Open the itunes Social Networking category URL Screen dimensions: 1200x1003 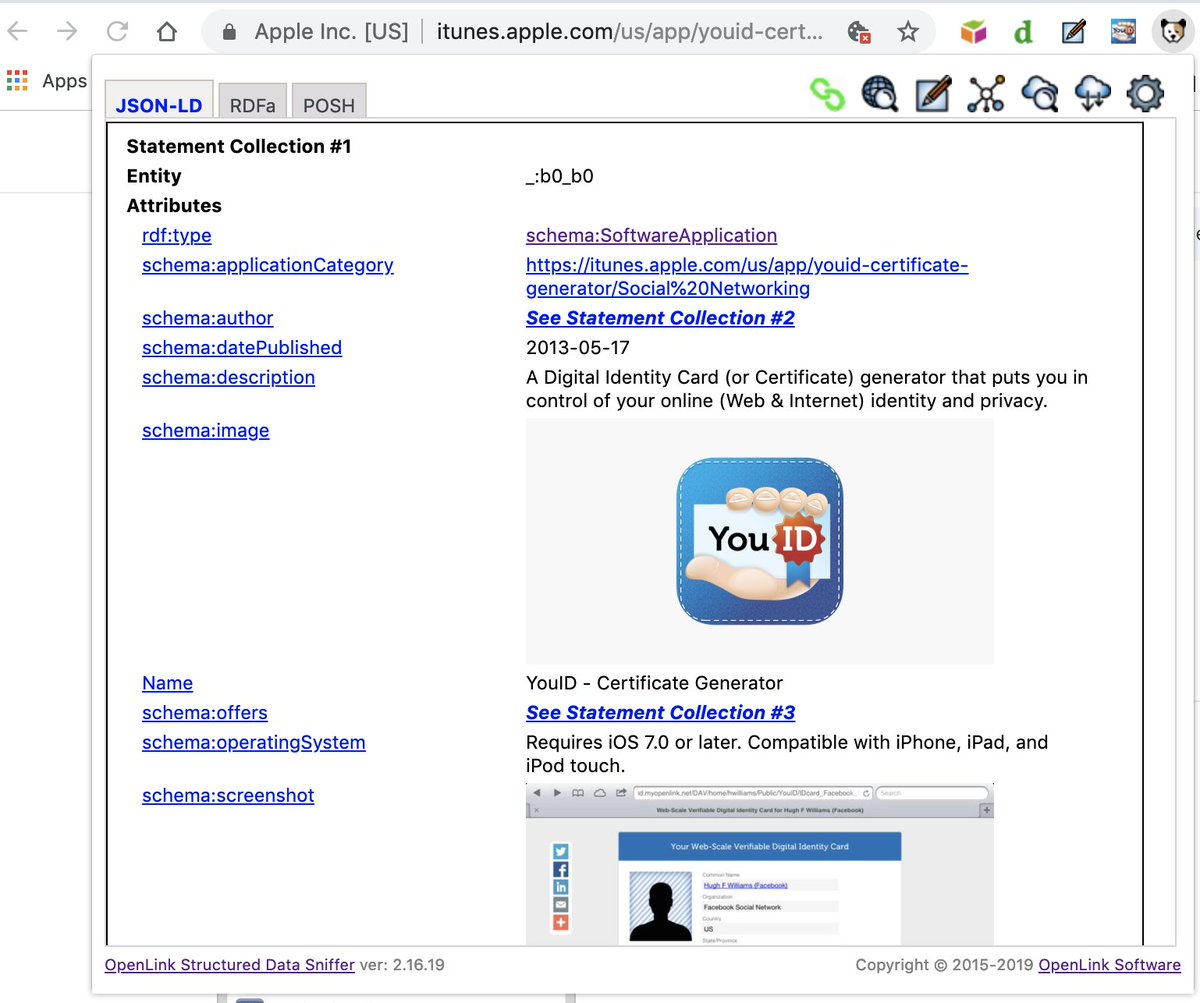747,277
